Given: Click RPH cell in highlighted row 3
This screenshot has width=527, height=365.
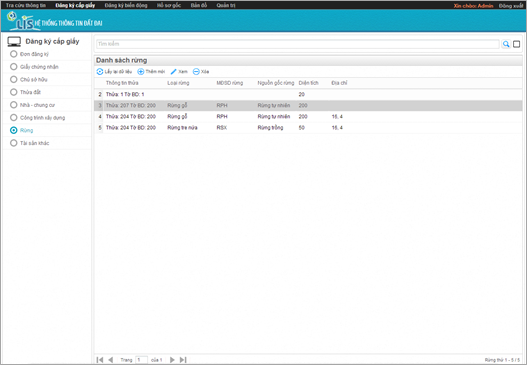Looking at the screenshot, I should [222, 106].
